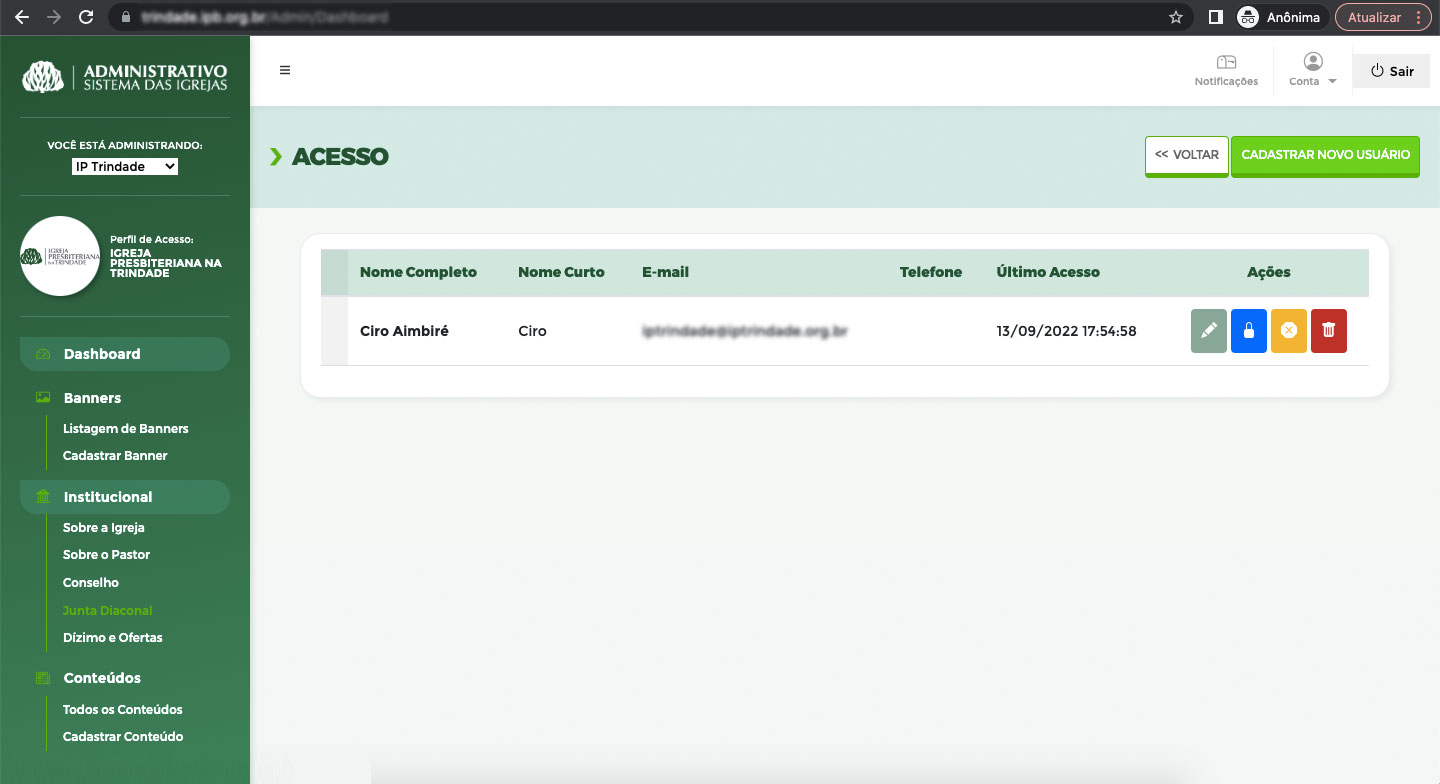
Task: Go to Listagem de Banners
Action: coord(126,428)
